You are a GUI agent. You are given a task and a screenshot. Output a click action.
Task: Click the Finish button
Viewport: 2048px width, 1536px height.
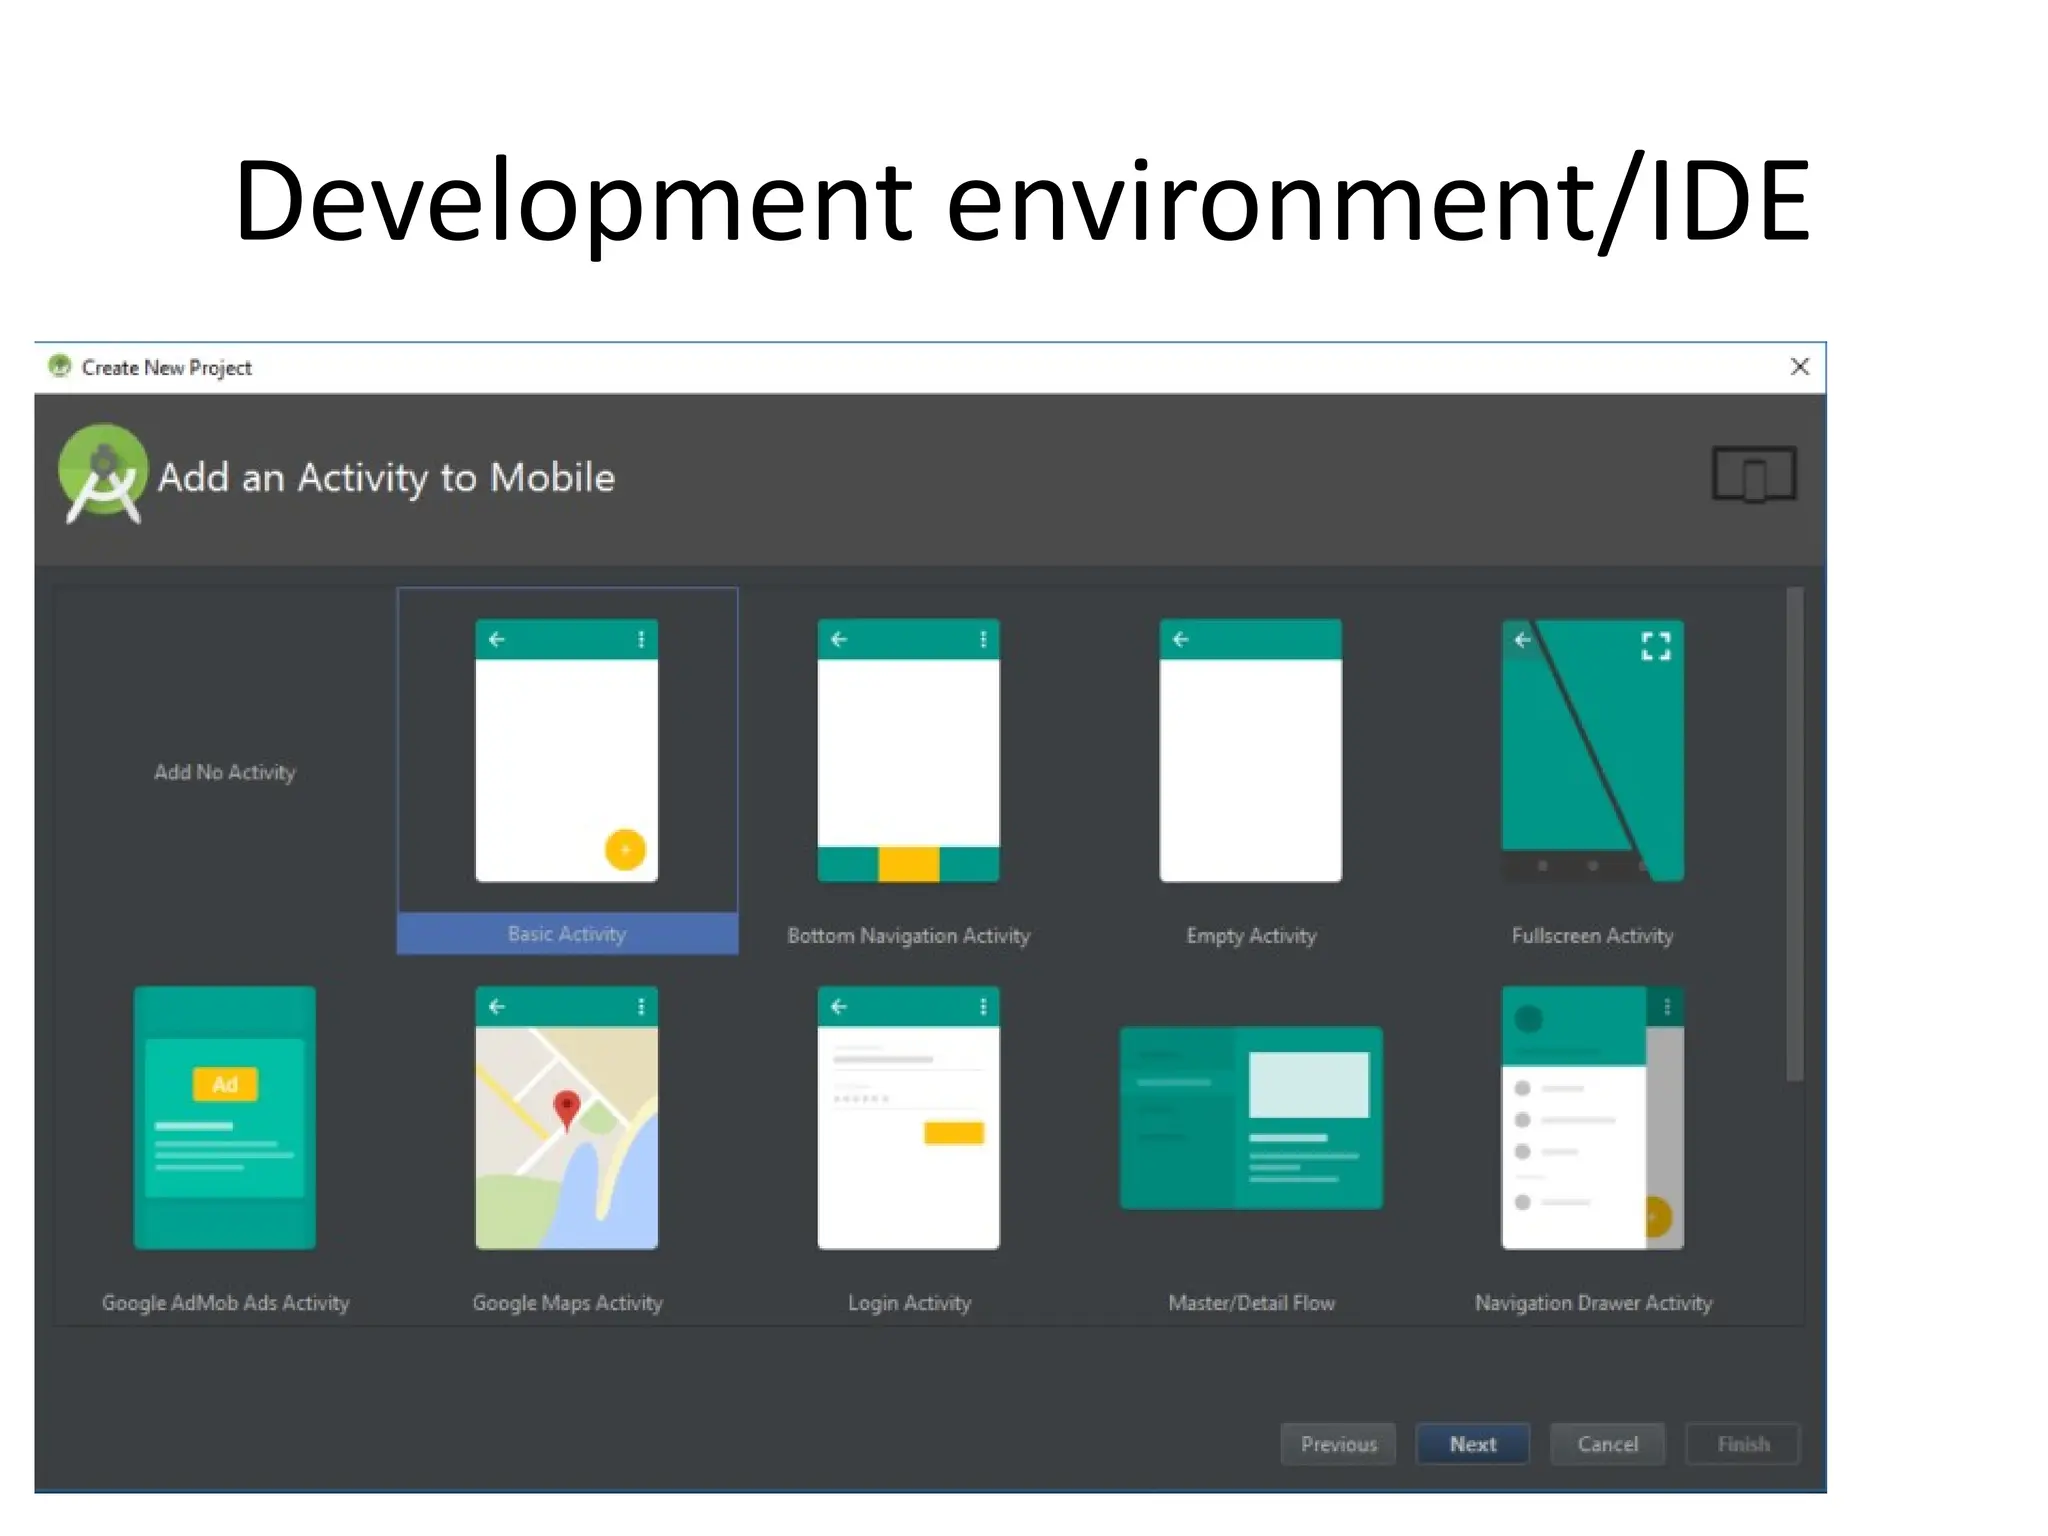1742,1444
